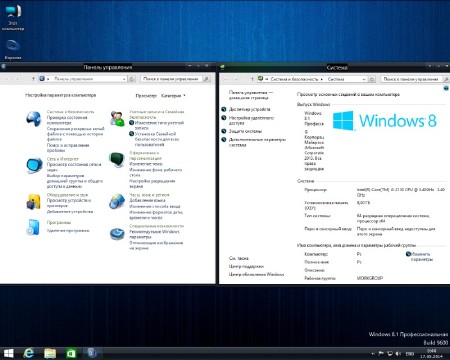Open the volume icon in the system tray

point(398,354)
